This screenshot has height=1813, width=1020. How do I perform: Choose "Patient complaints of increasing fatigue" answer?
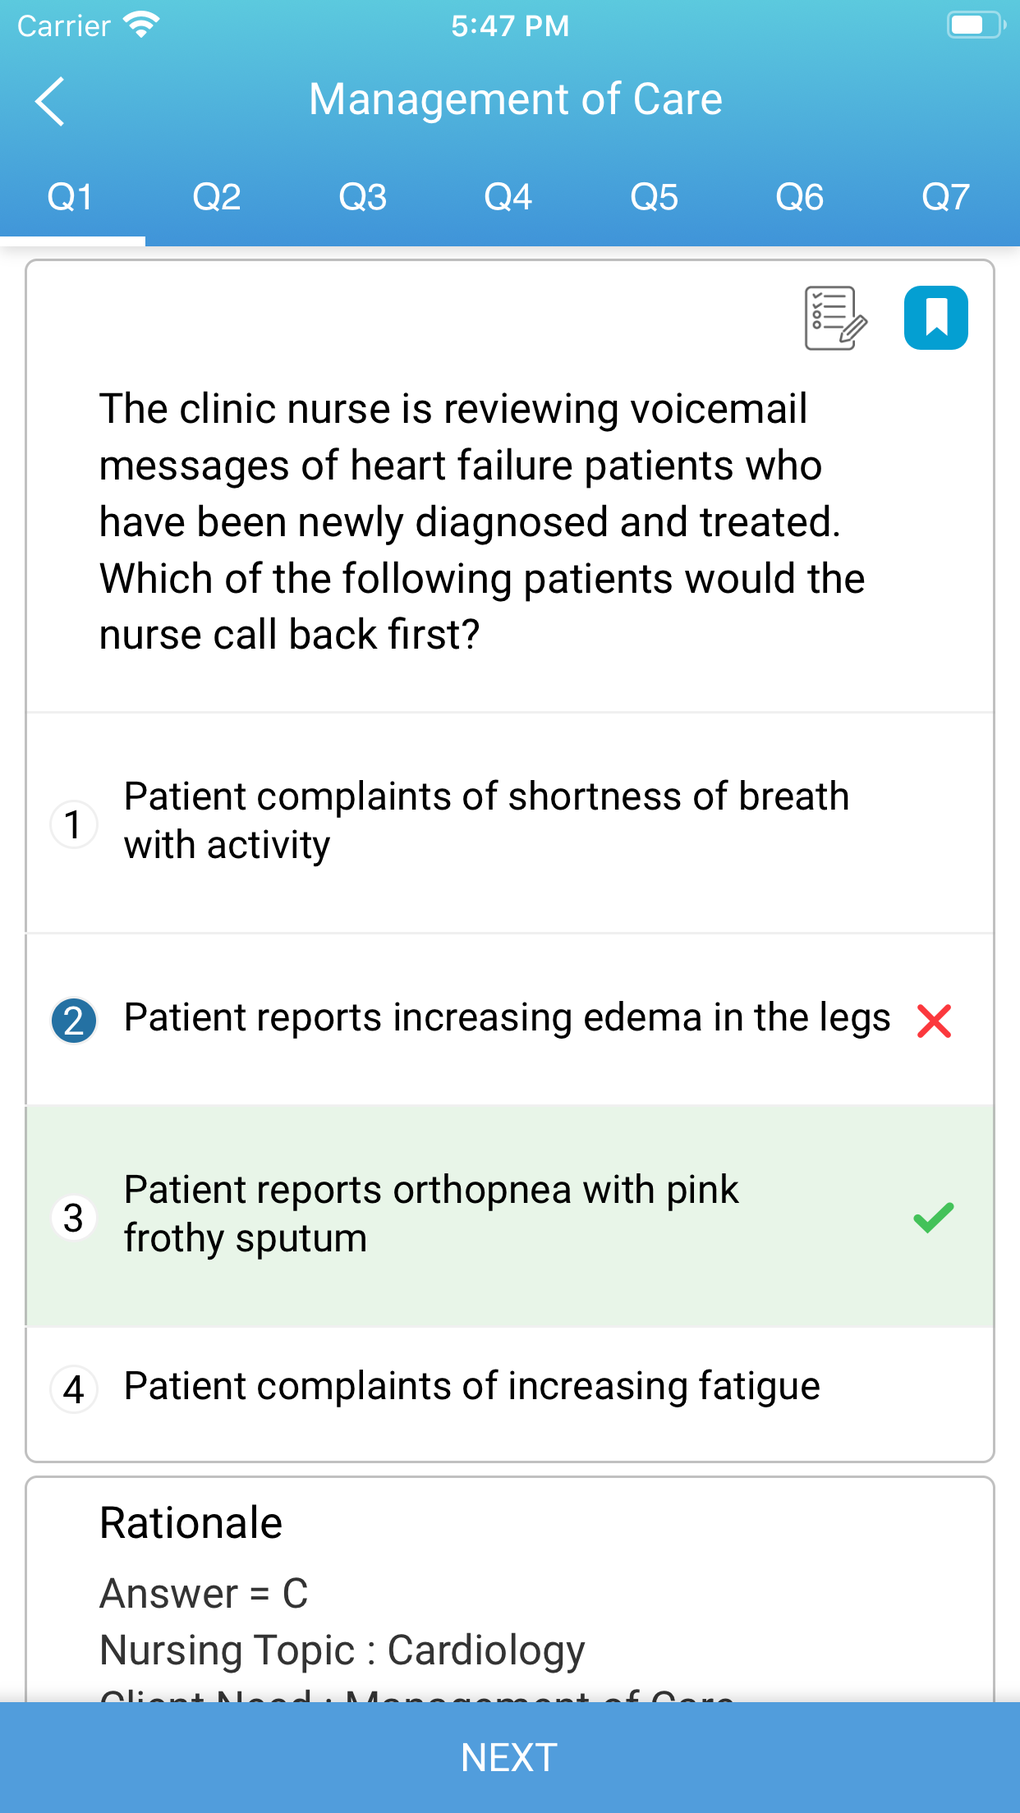click(x=471, y=1387)
